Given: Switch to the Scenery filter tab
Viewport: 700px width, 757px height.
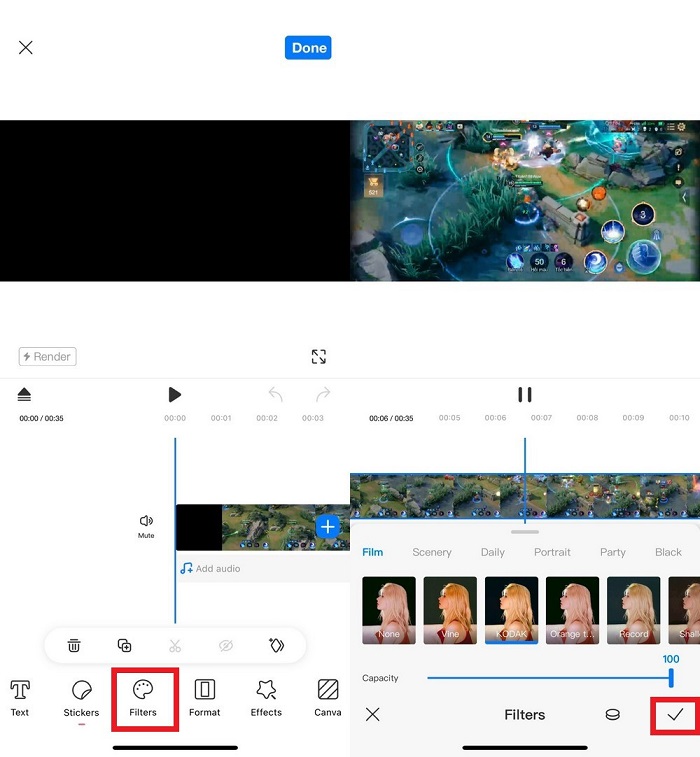Looking at the screenshot, I should coord(432,552).
